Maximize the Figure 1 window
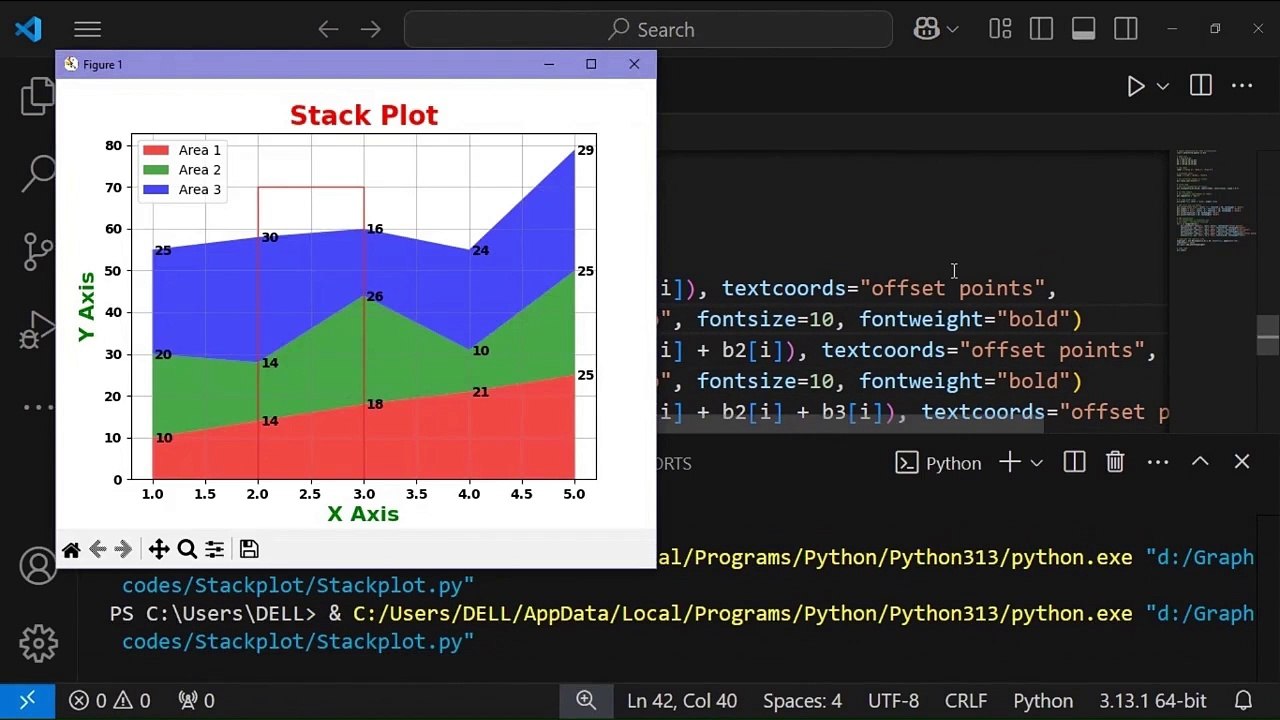1280x720 pixels. 591,64
